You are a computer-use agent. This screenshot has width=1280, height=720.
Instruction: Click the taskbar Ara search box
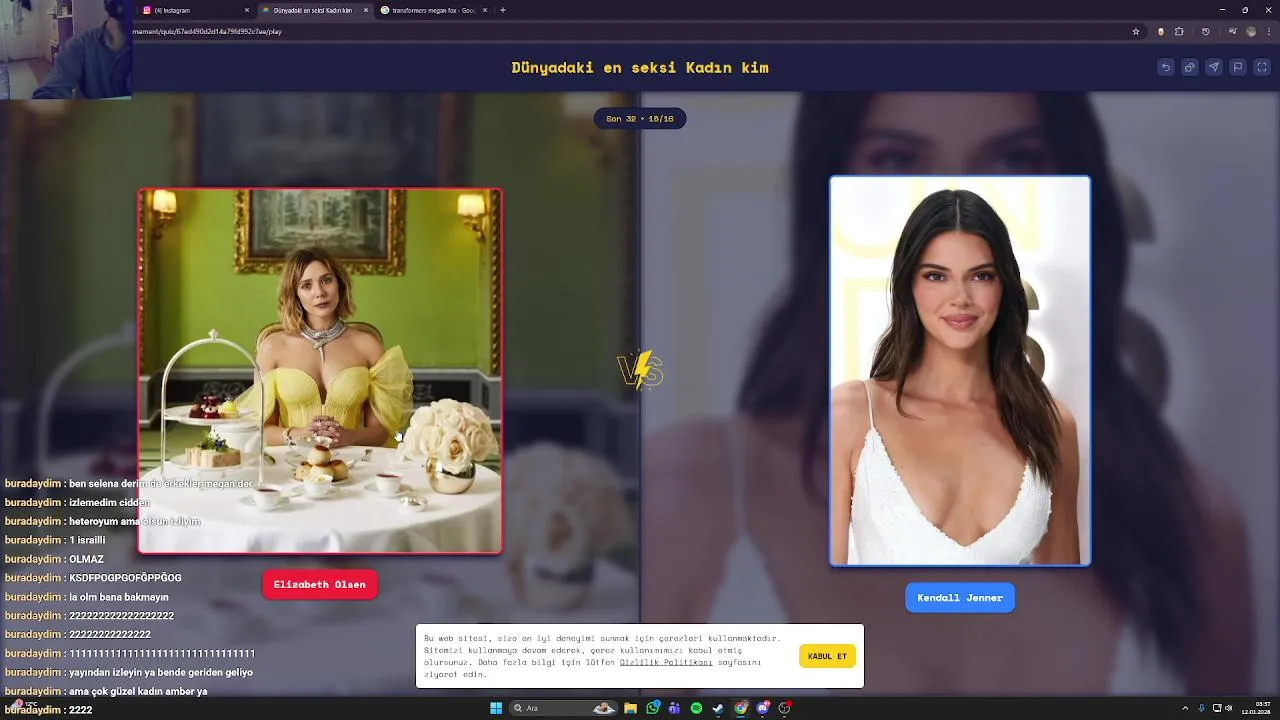[x=562, y=708]
